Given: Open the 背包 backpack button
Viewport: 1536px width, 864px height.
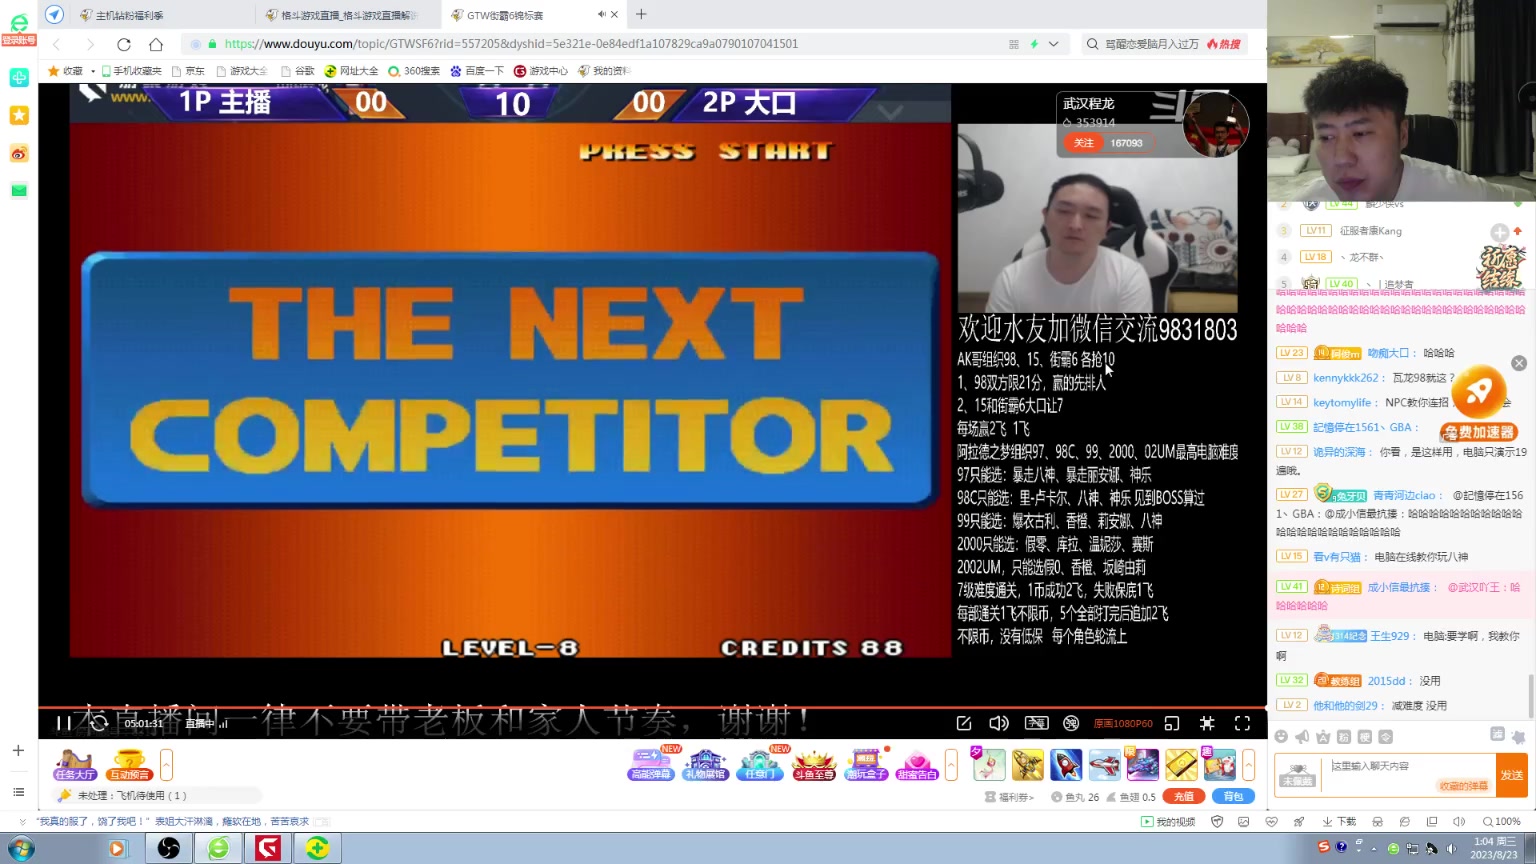Looking at the screenshot, I should point(1233,797).
